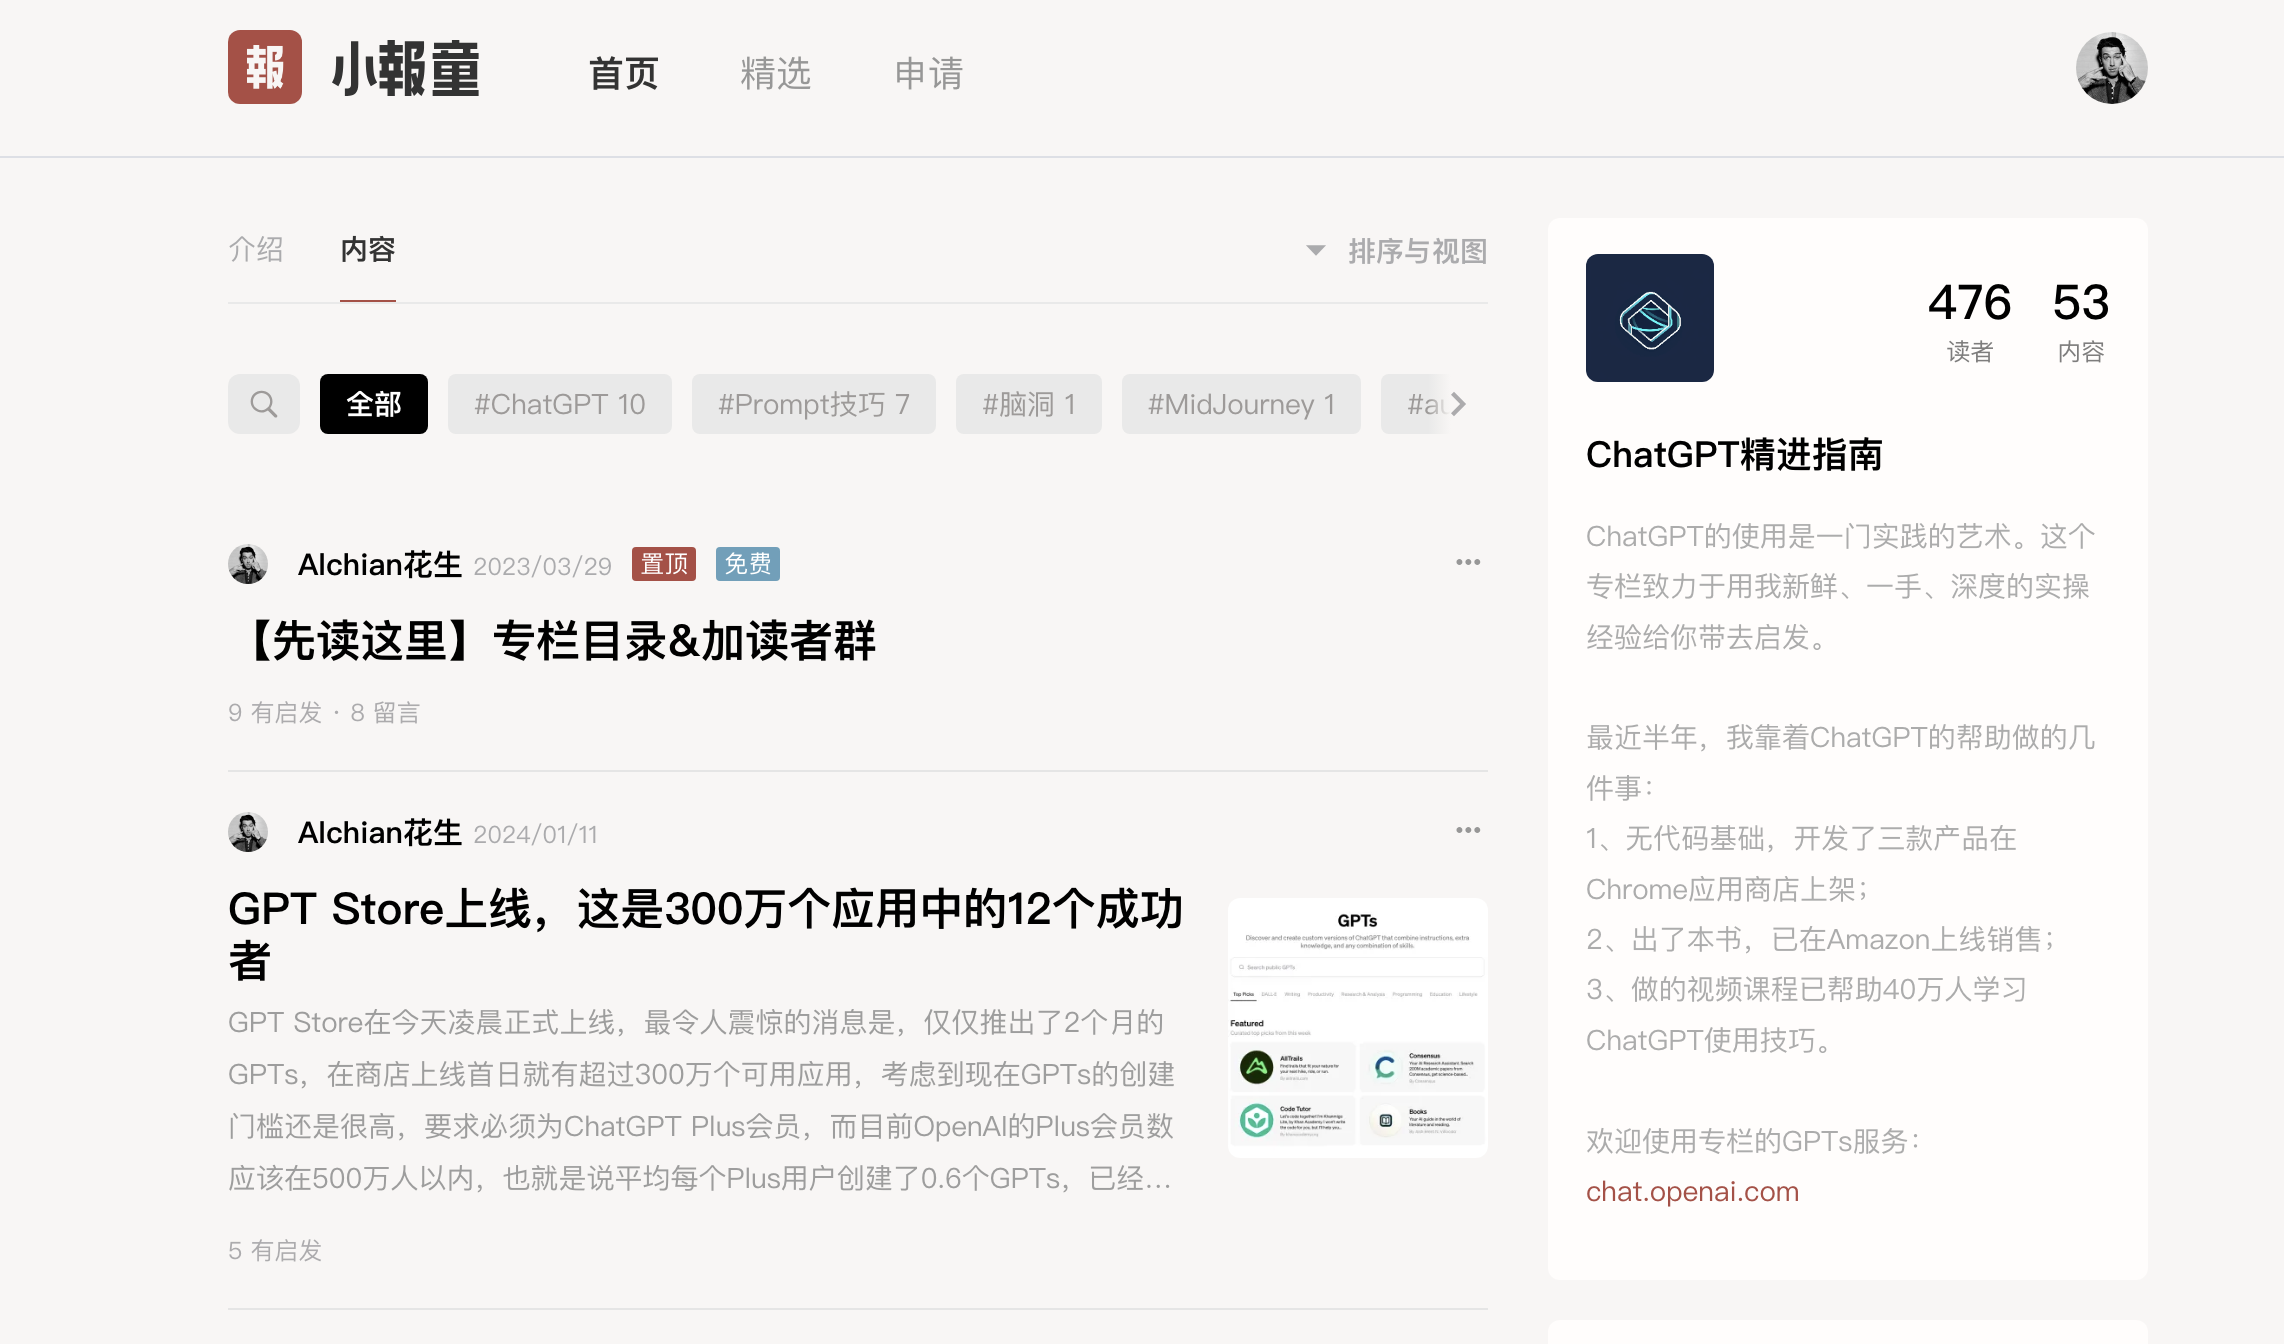This screenshot has width=2284, height=1344.
Task: Click author avatar on GPT Store post
Action: coord(248,833)
